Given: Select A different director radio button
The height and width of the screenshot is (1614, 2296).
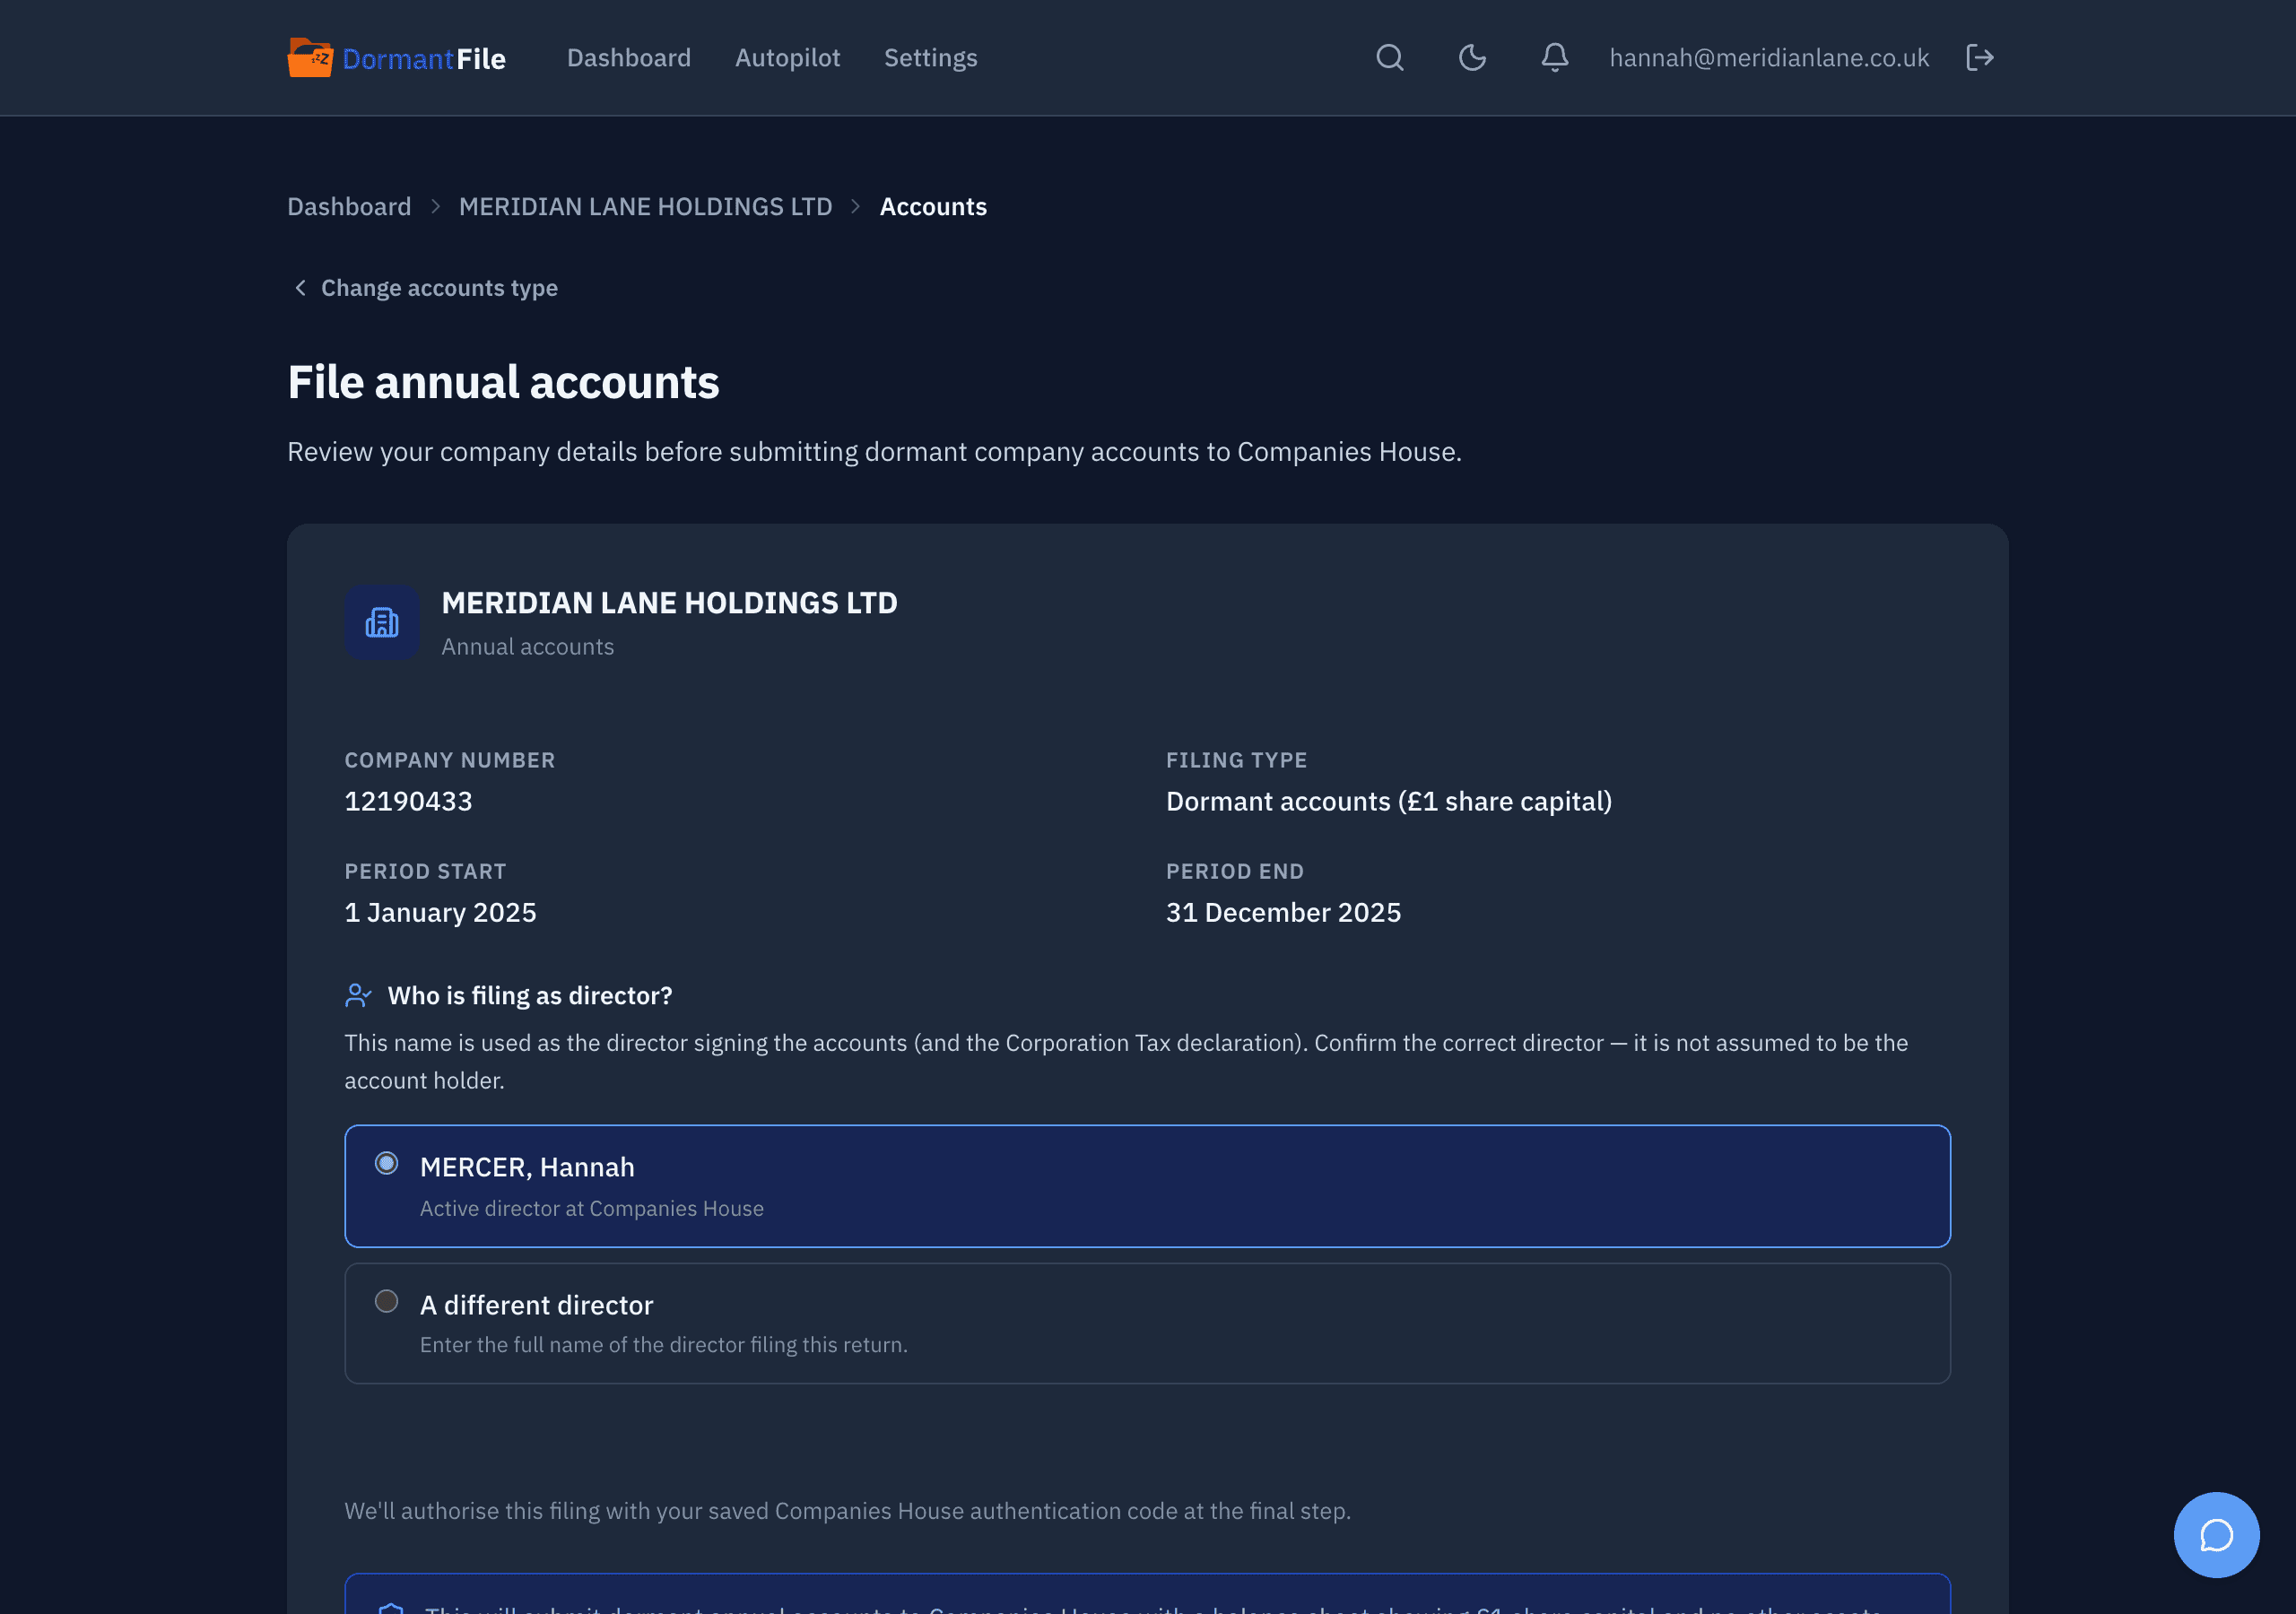Looking at the screenshot, I should (x=386, y=1301).
